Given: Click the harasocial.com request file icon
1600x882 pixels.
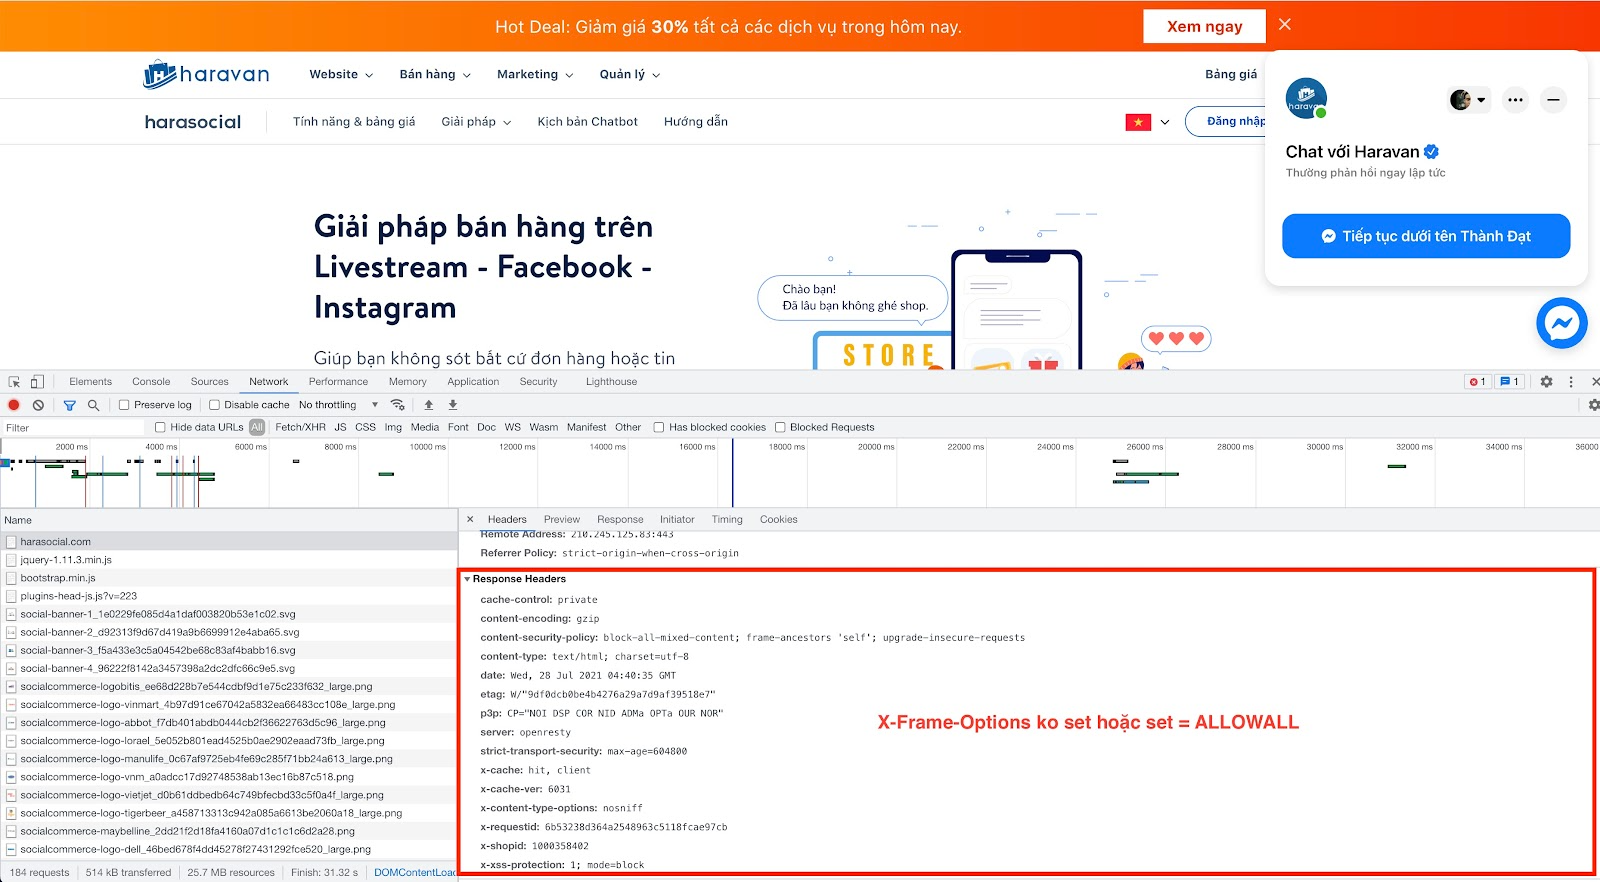Looking at the screenshot, I should [11, 542].
